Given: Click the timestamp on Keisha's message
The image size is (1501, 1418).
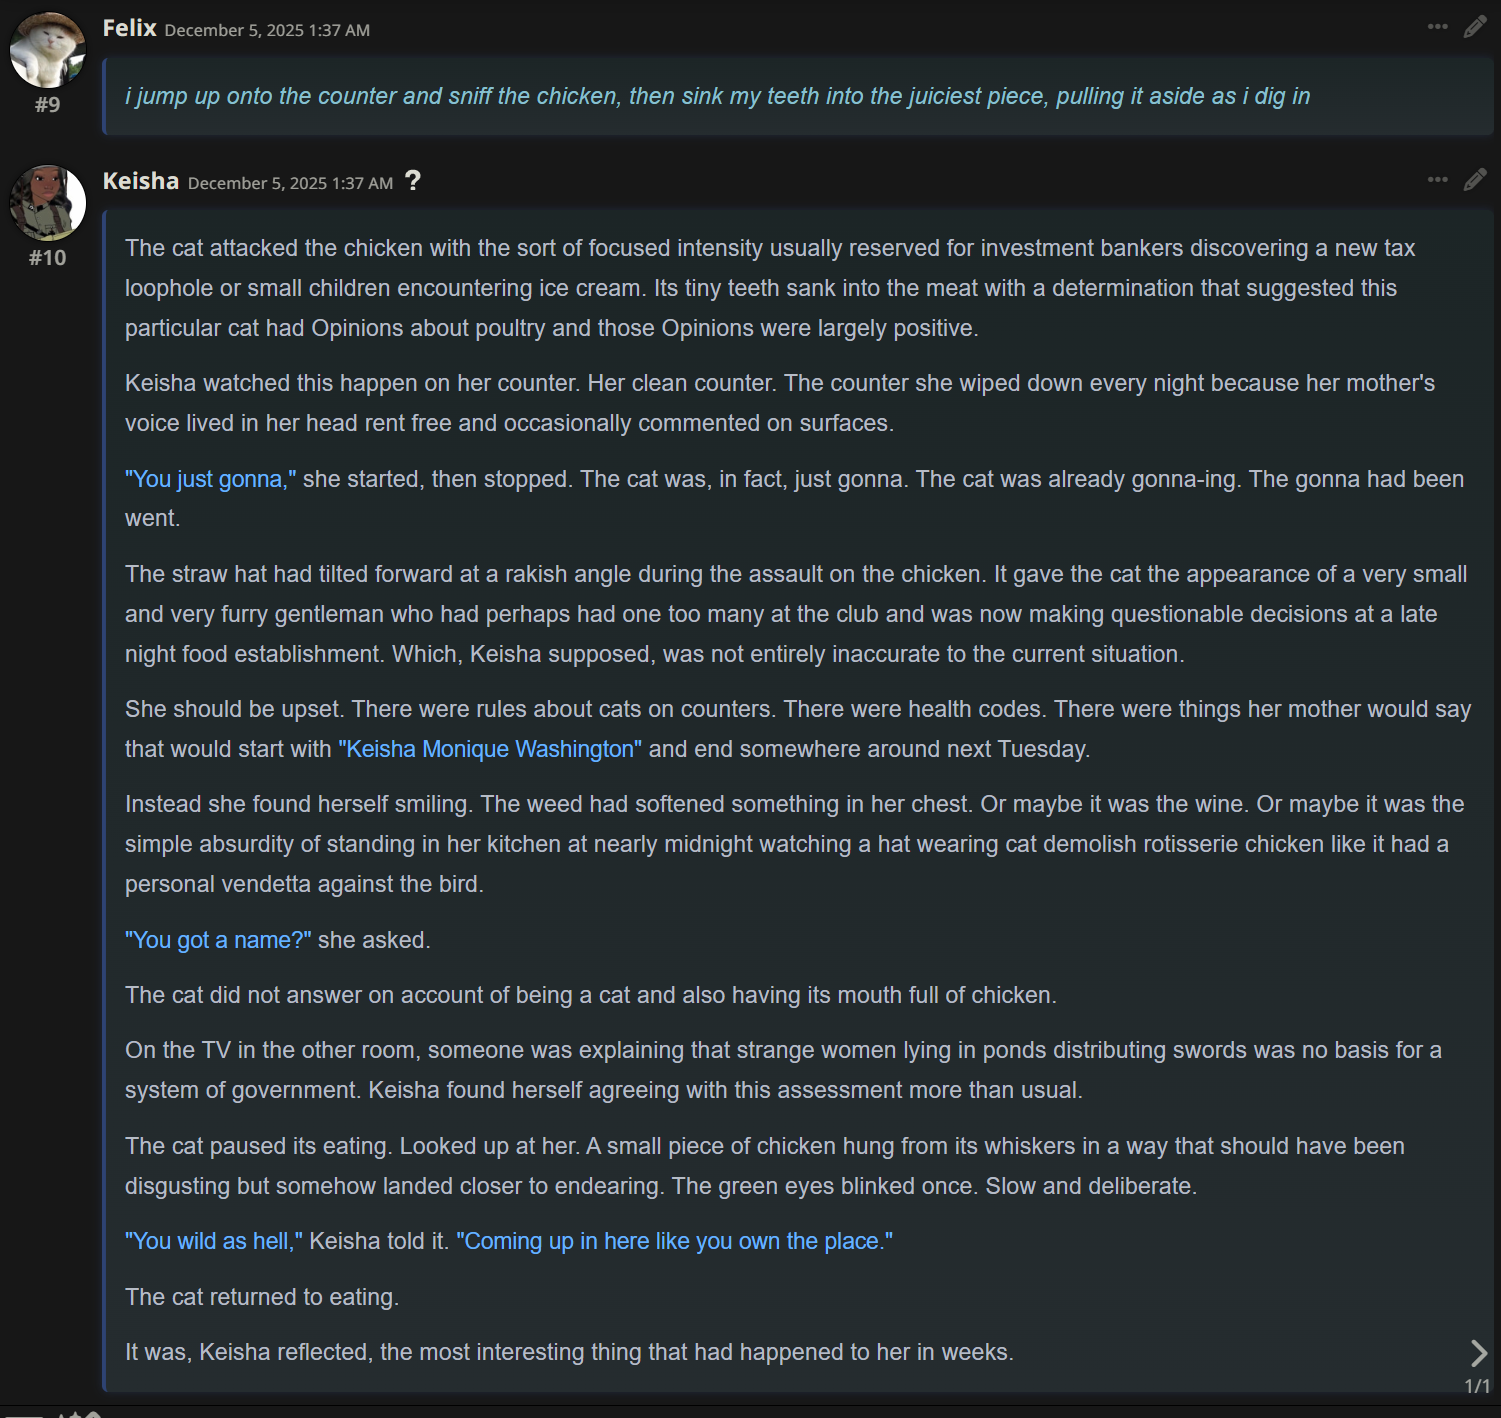Looking at the screenshot, I should [290, 183].
